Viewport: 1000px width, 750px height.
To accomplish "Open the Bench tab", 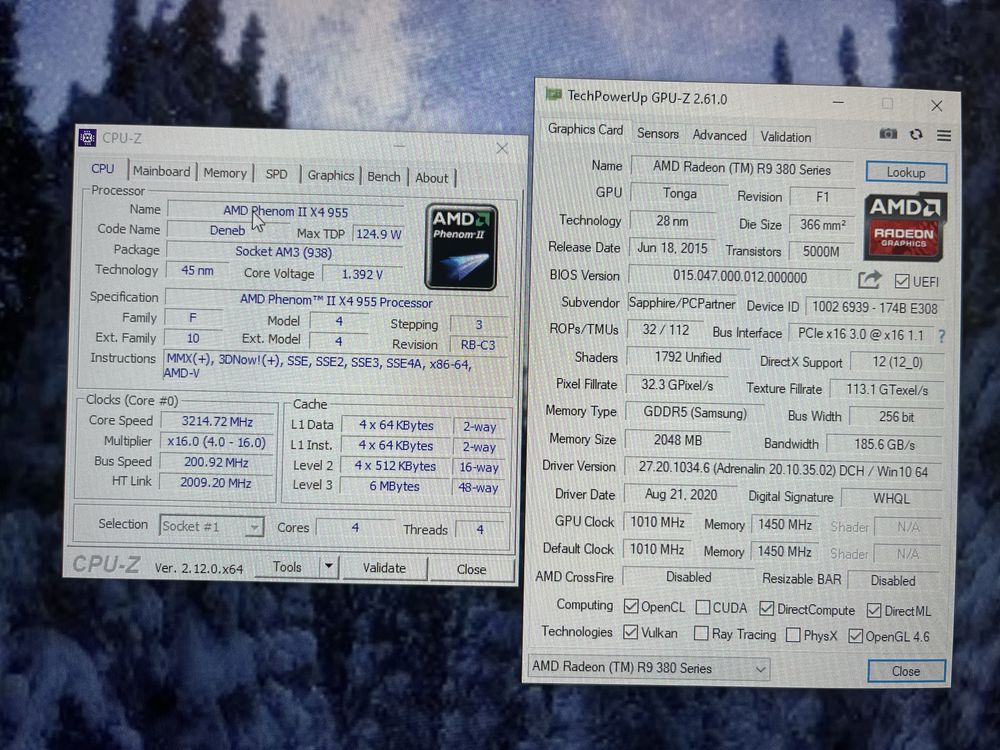I will [384, 177].
